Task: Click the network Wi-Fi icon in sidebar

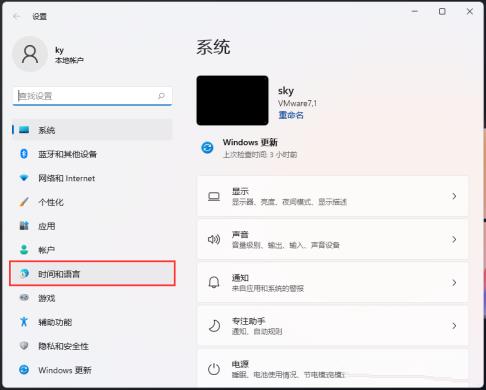Action: coord(24,178)
